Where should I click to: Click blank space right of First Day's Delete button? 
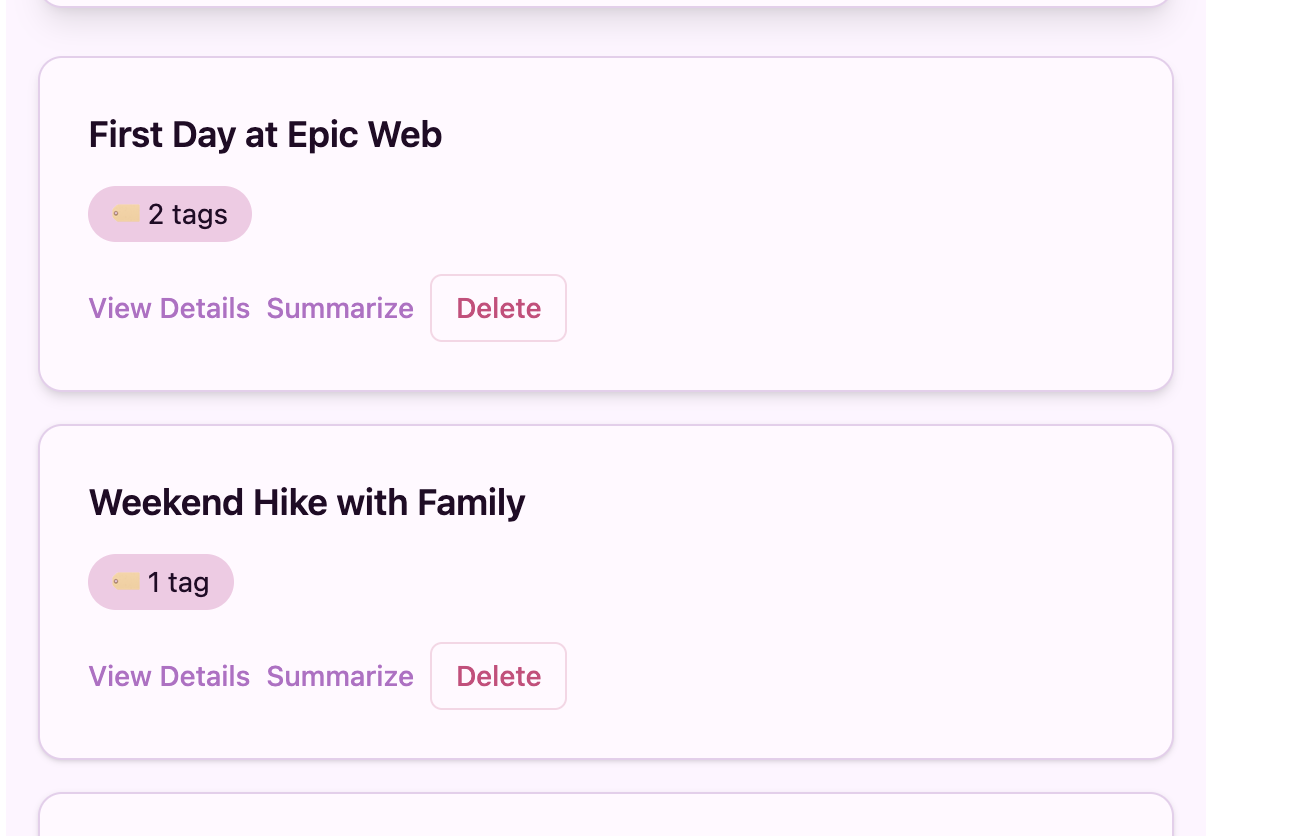point(850,308)
